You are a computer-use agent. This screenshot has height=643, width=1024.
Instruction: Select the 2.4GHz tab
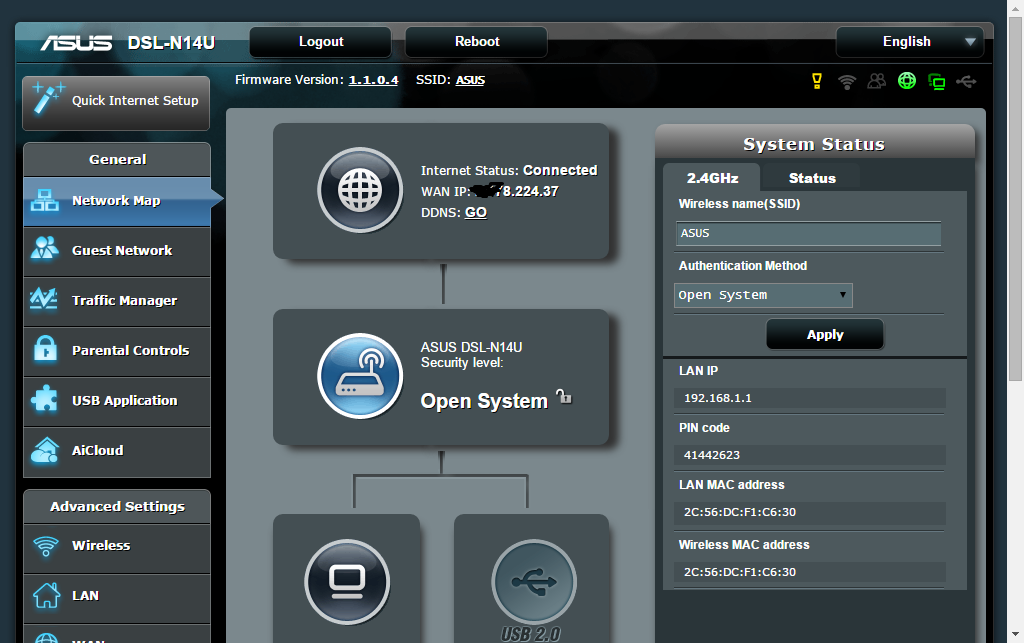point(712,178)
